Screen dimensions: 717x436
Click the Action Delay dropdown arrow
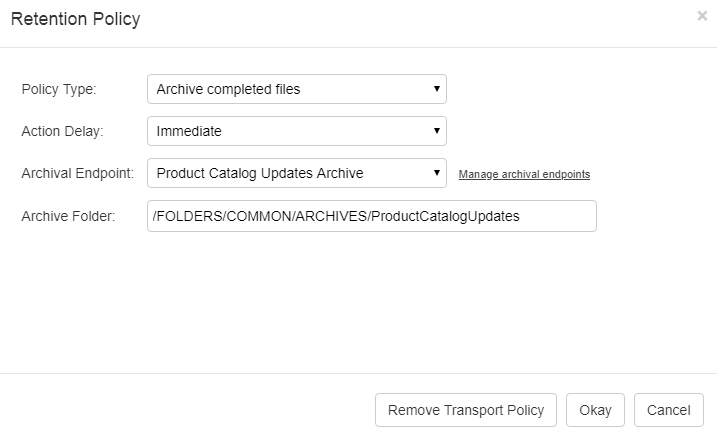tap(437, 131)
